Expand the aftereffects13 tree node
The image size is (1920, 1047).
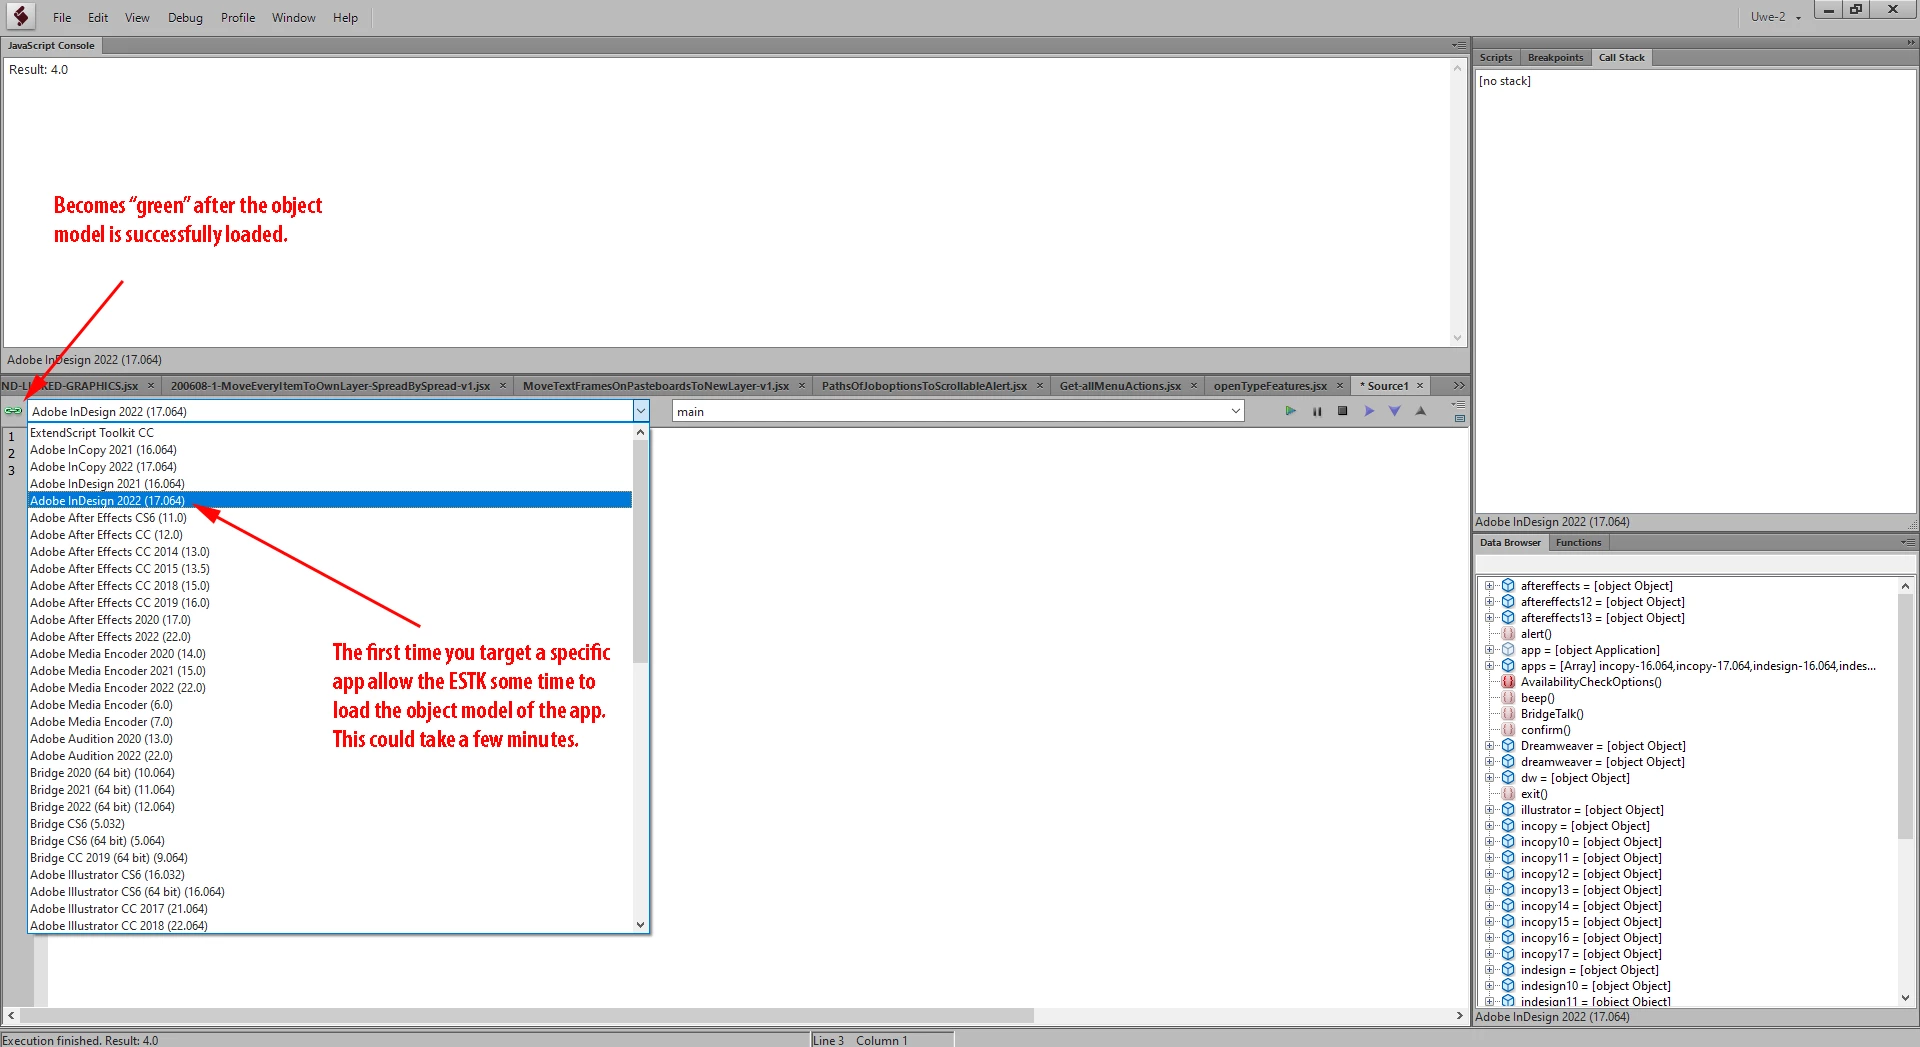pyautogui.click(x=1489, y=618)
